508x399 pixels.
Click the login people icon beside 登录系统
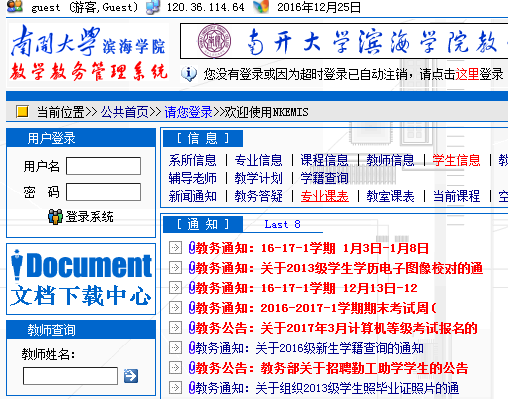click(x=55, y=217)
